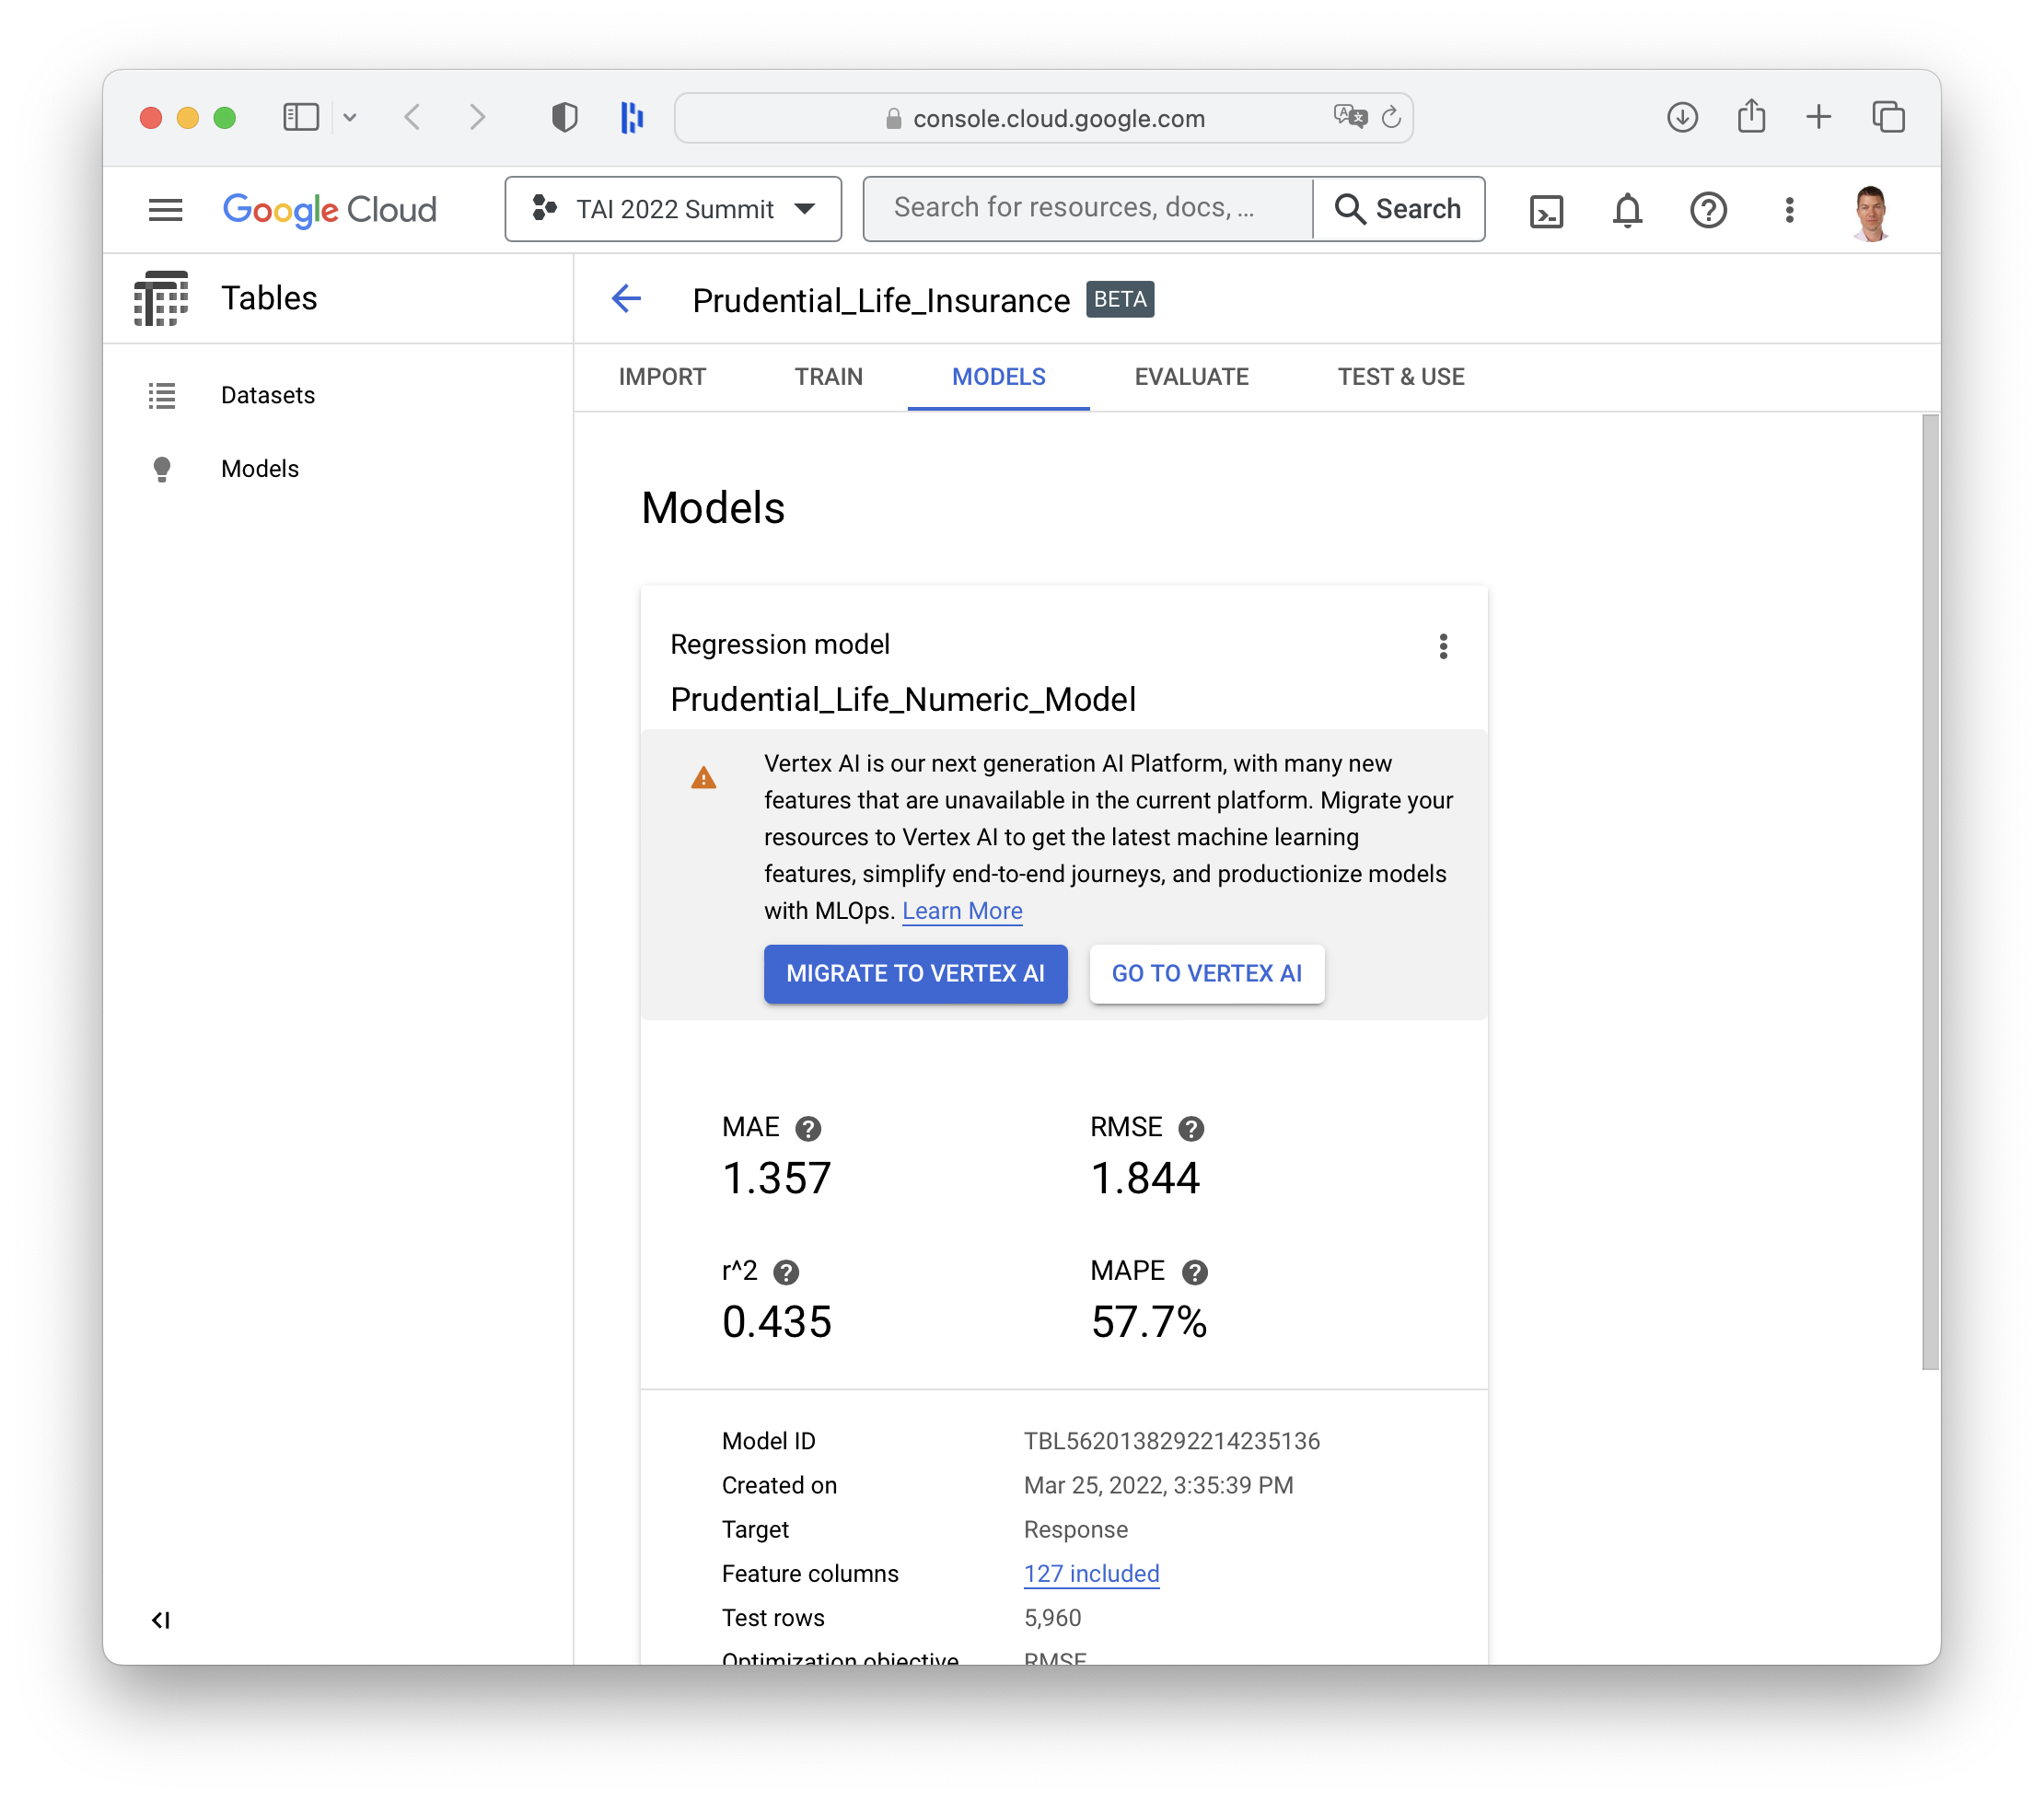Click the console.cloud.google.com address bar
The height and width of the screenshot is (1801, 2044).
1043,118
